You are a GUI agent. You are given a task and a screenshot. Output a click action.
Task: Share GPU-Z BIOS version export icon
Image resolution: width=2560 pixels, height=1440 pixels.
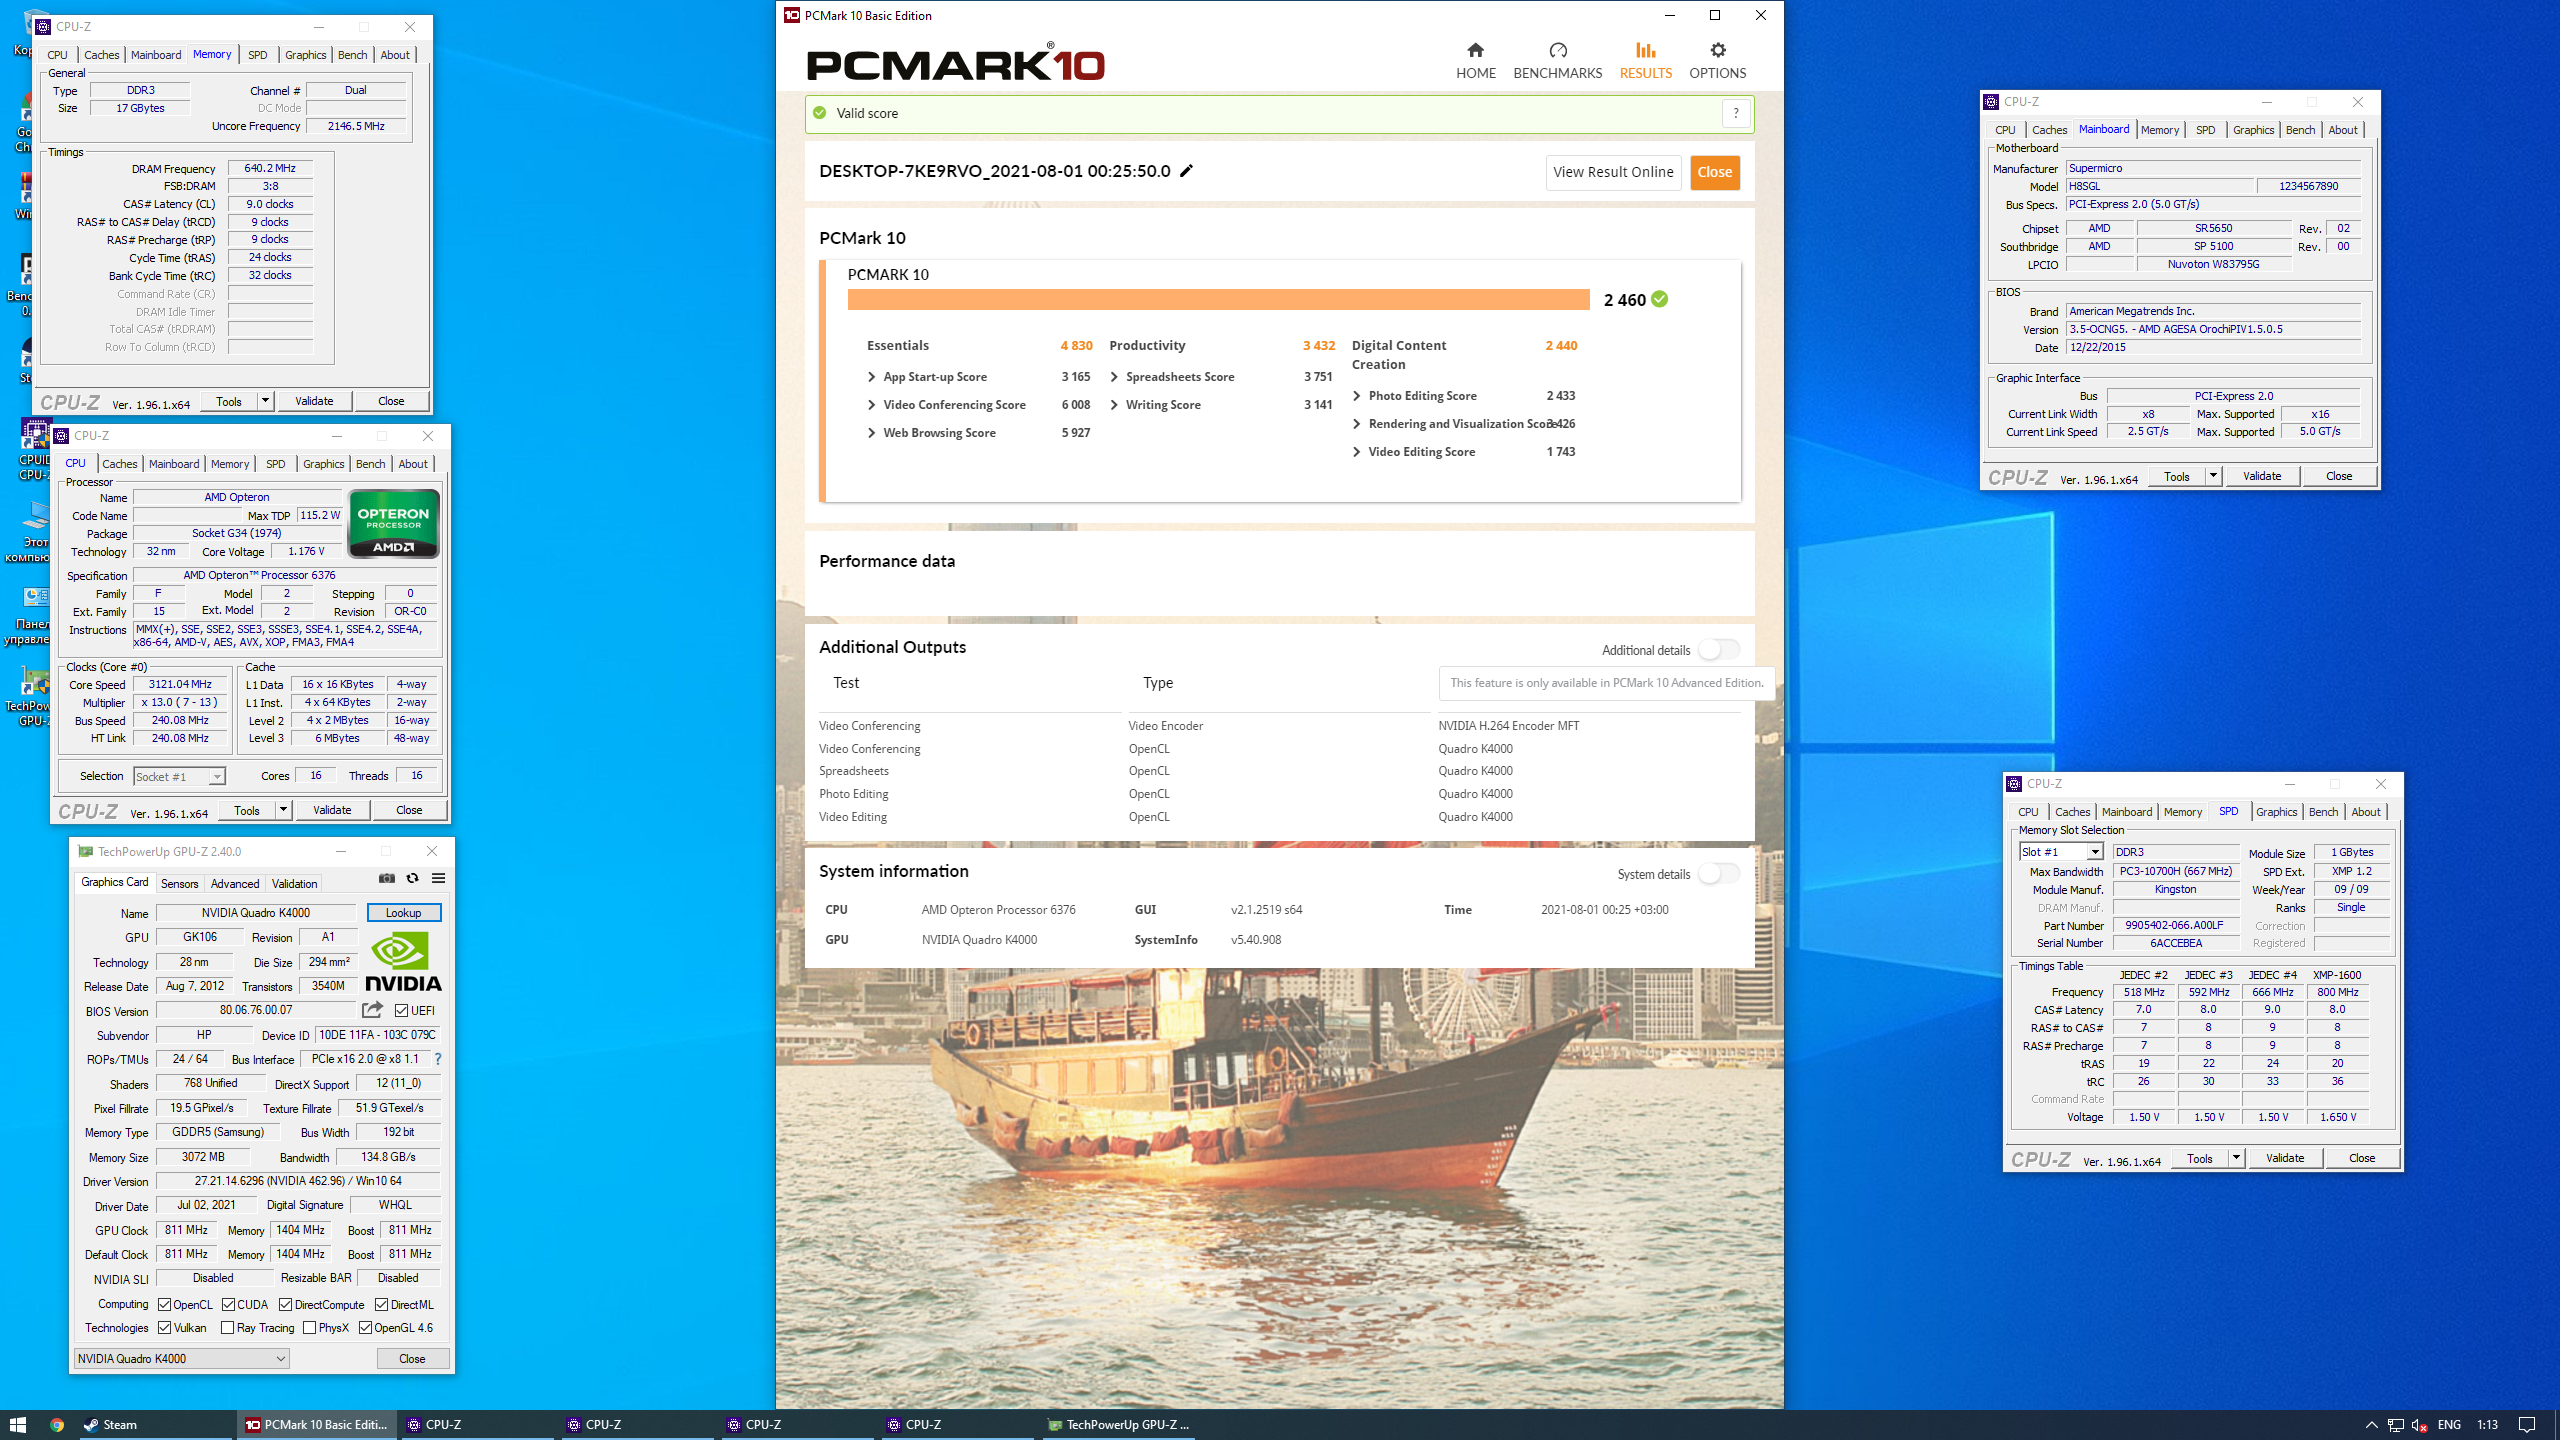pos(372,1010)
